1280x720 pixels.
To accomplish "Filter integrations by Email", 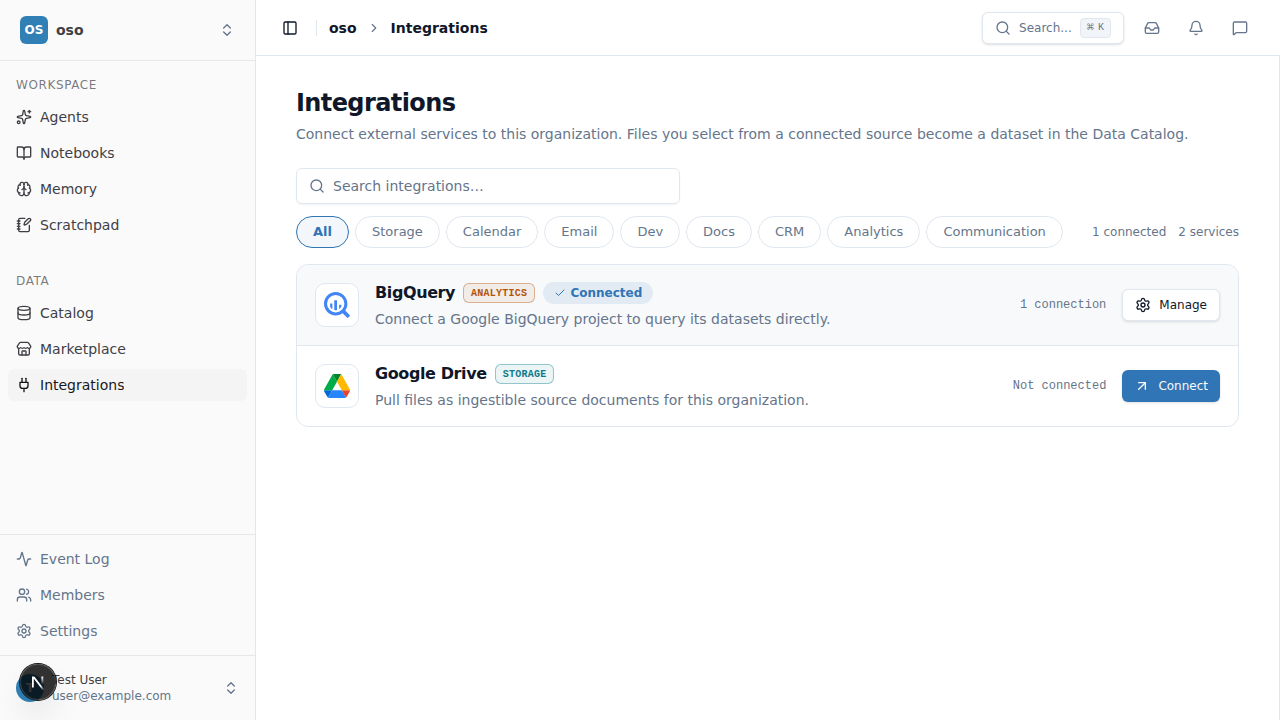I will (579, 232).
